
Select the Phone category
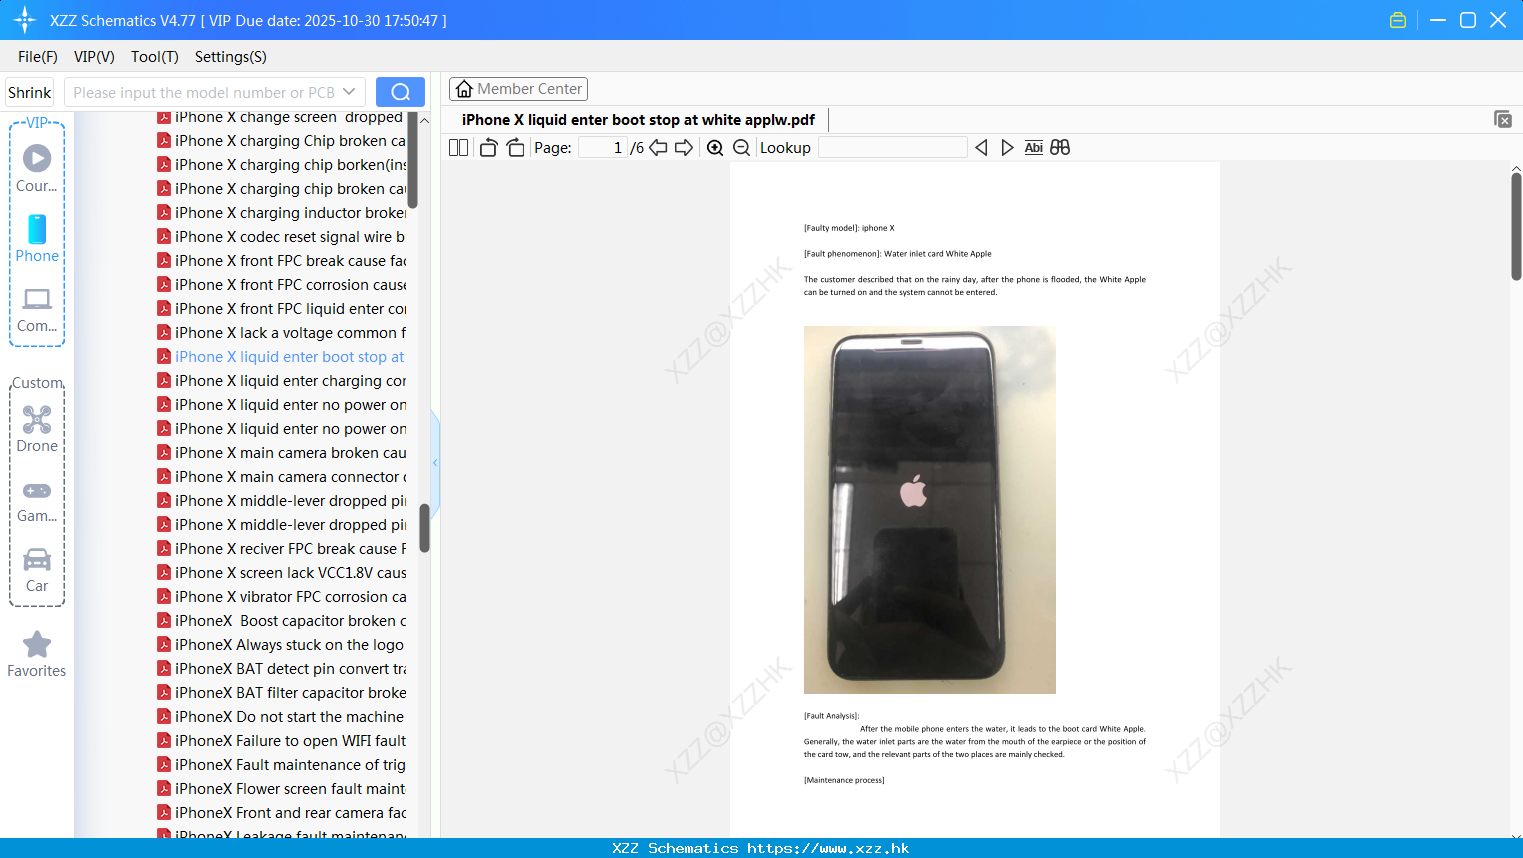[37, 239]
